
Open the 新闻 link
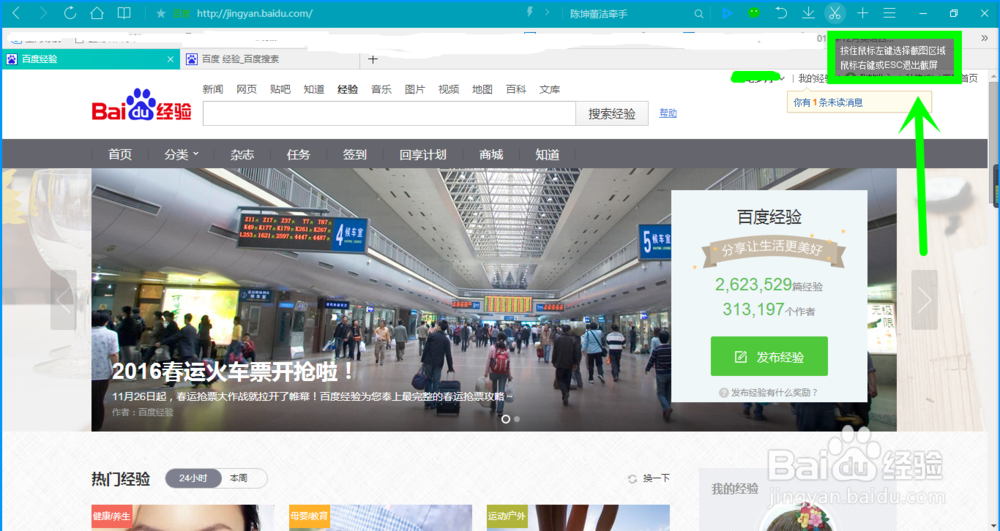(x=213, y=89)
